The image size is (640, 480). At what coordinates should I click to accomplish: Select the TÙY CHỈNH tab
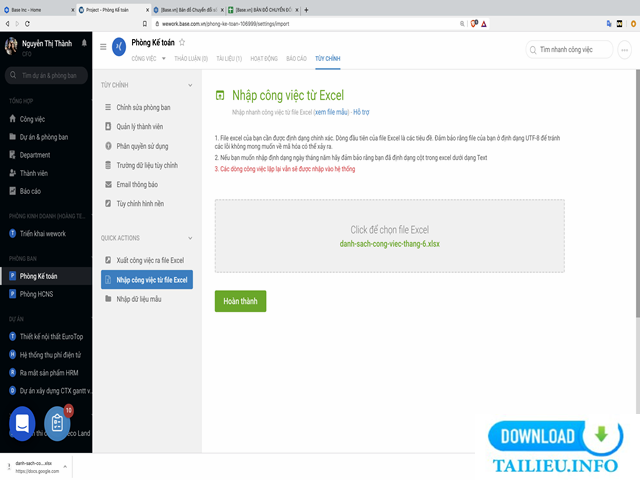pos(328,59)
